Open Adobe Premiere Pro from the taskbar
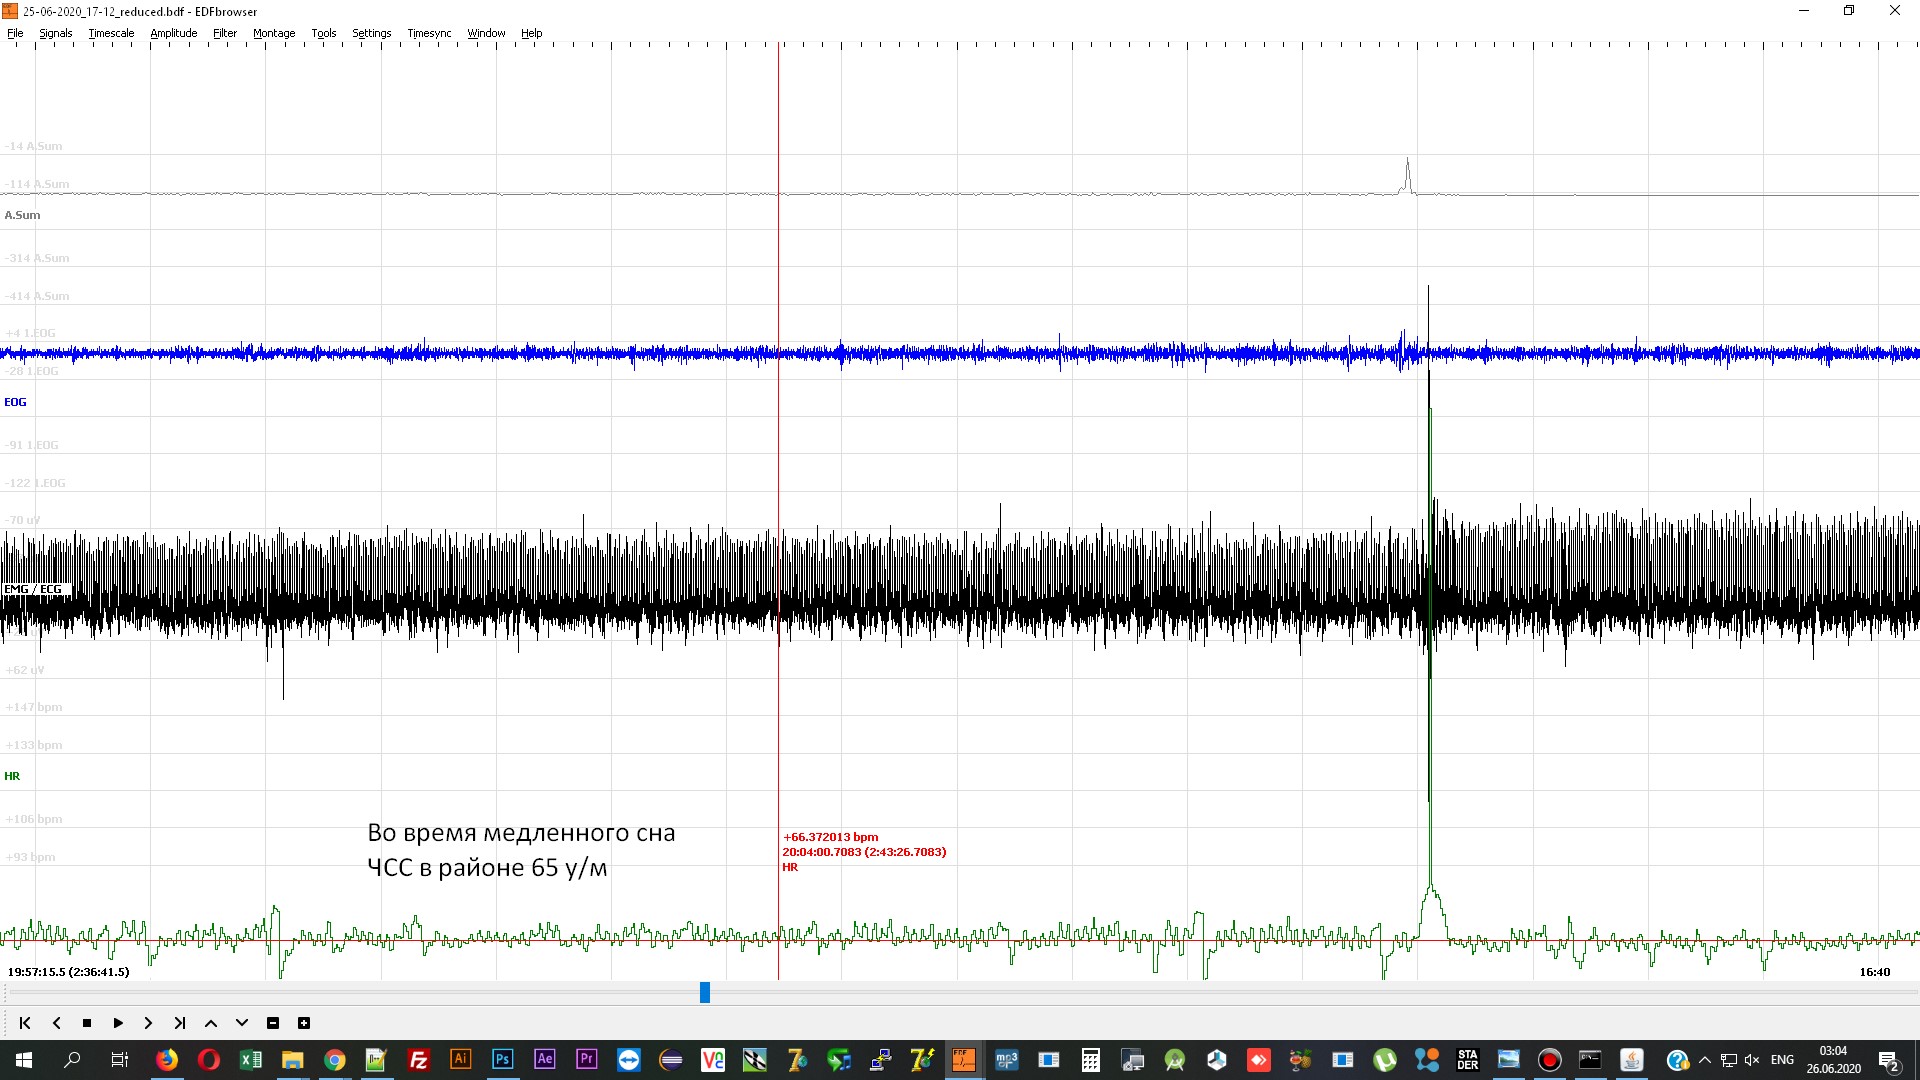 [587, 1060]
